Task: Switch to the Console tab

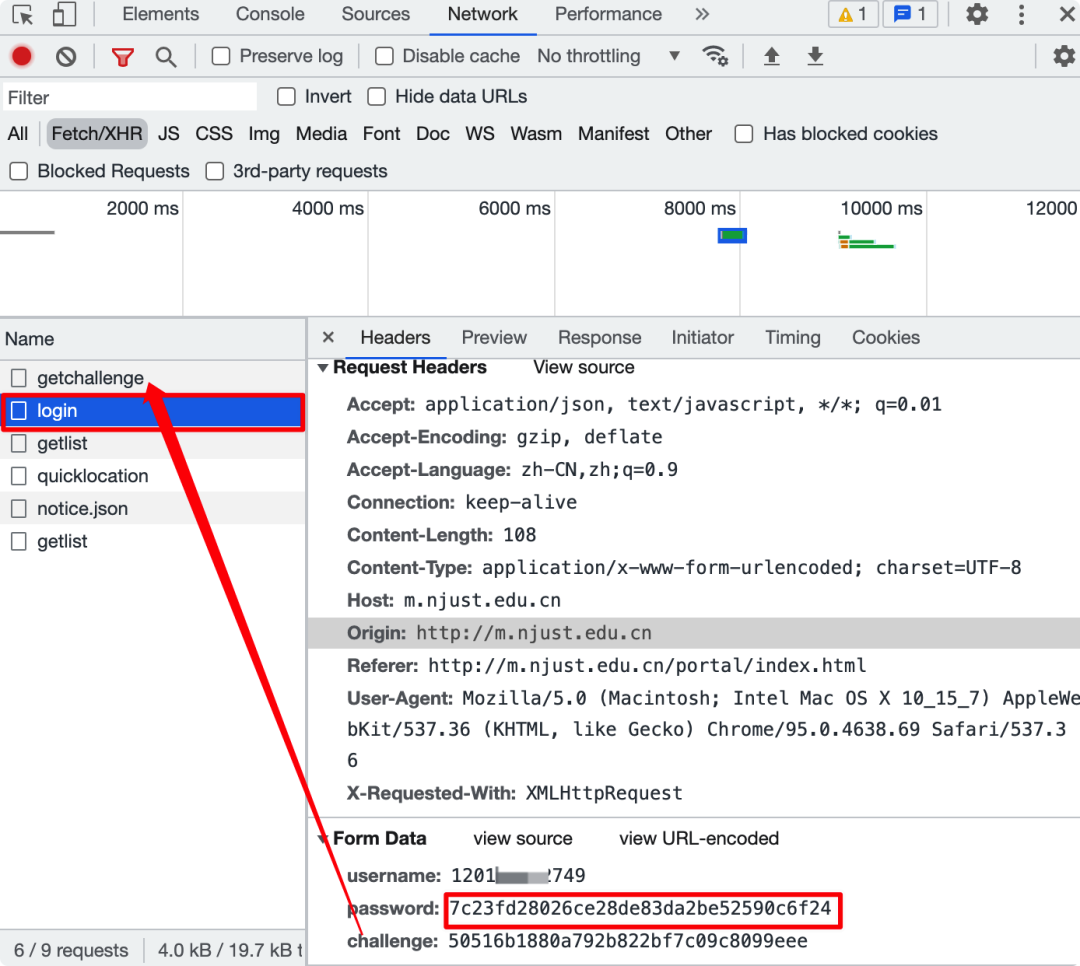Action: tap(270, 14)
